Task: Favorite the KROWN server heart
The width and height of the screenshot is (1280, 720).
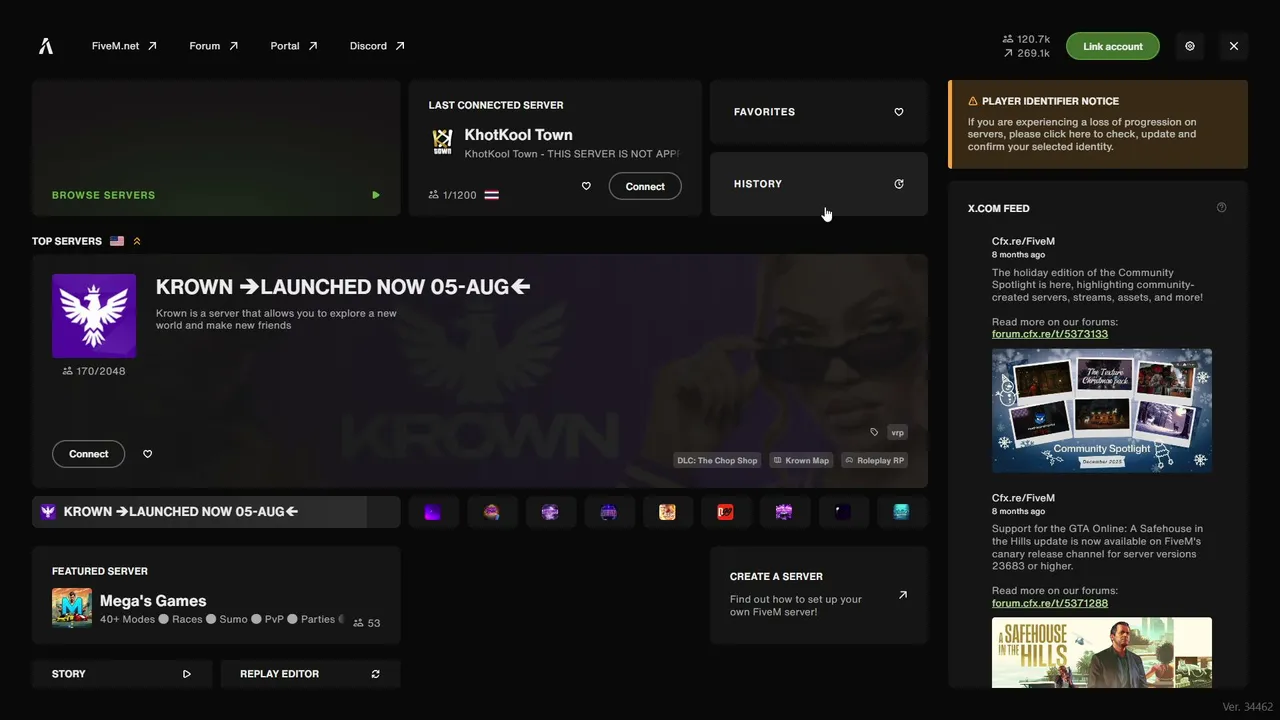Action: [148, 454]
